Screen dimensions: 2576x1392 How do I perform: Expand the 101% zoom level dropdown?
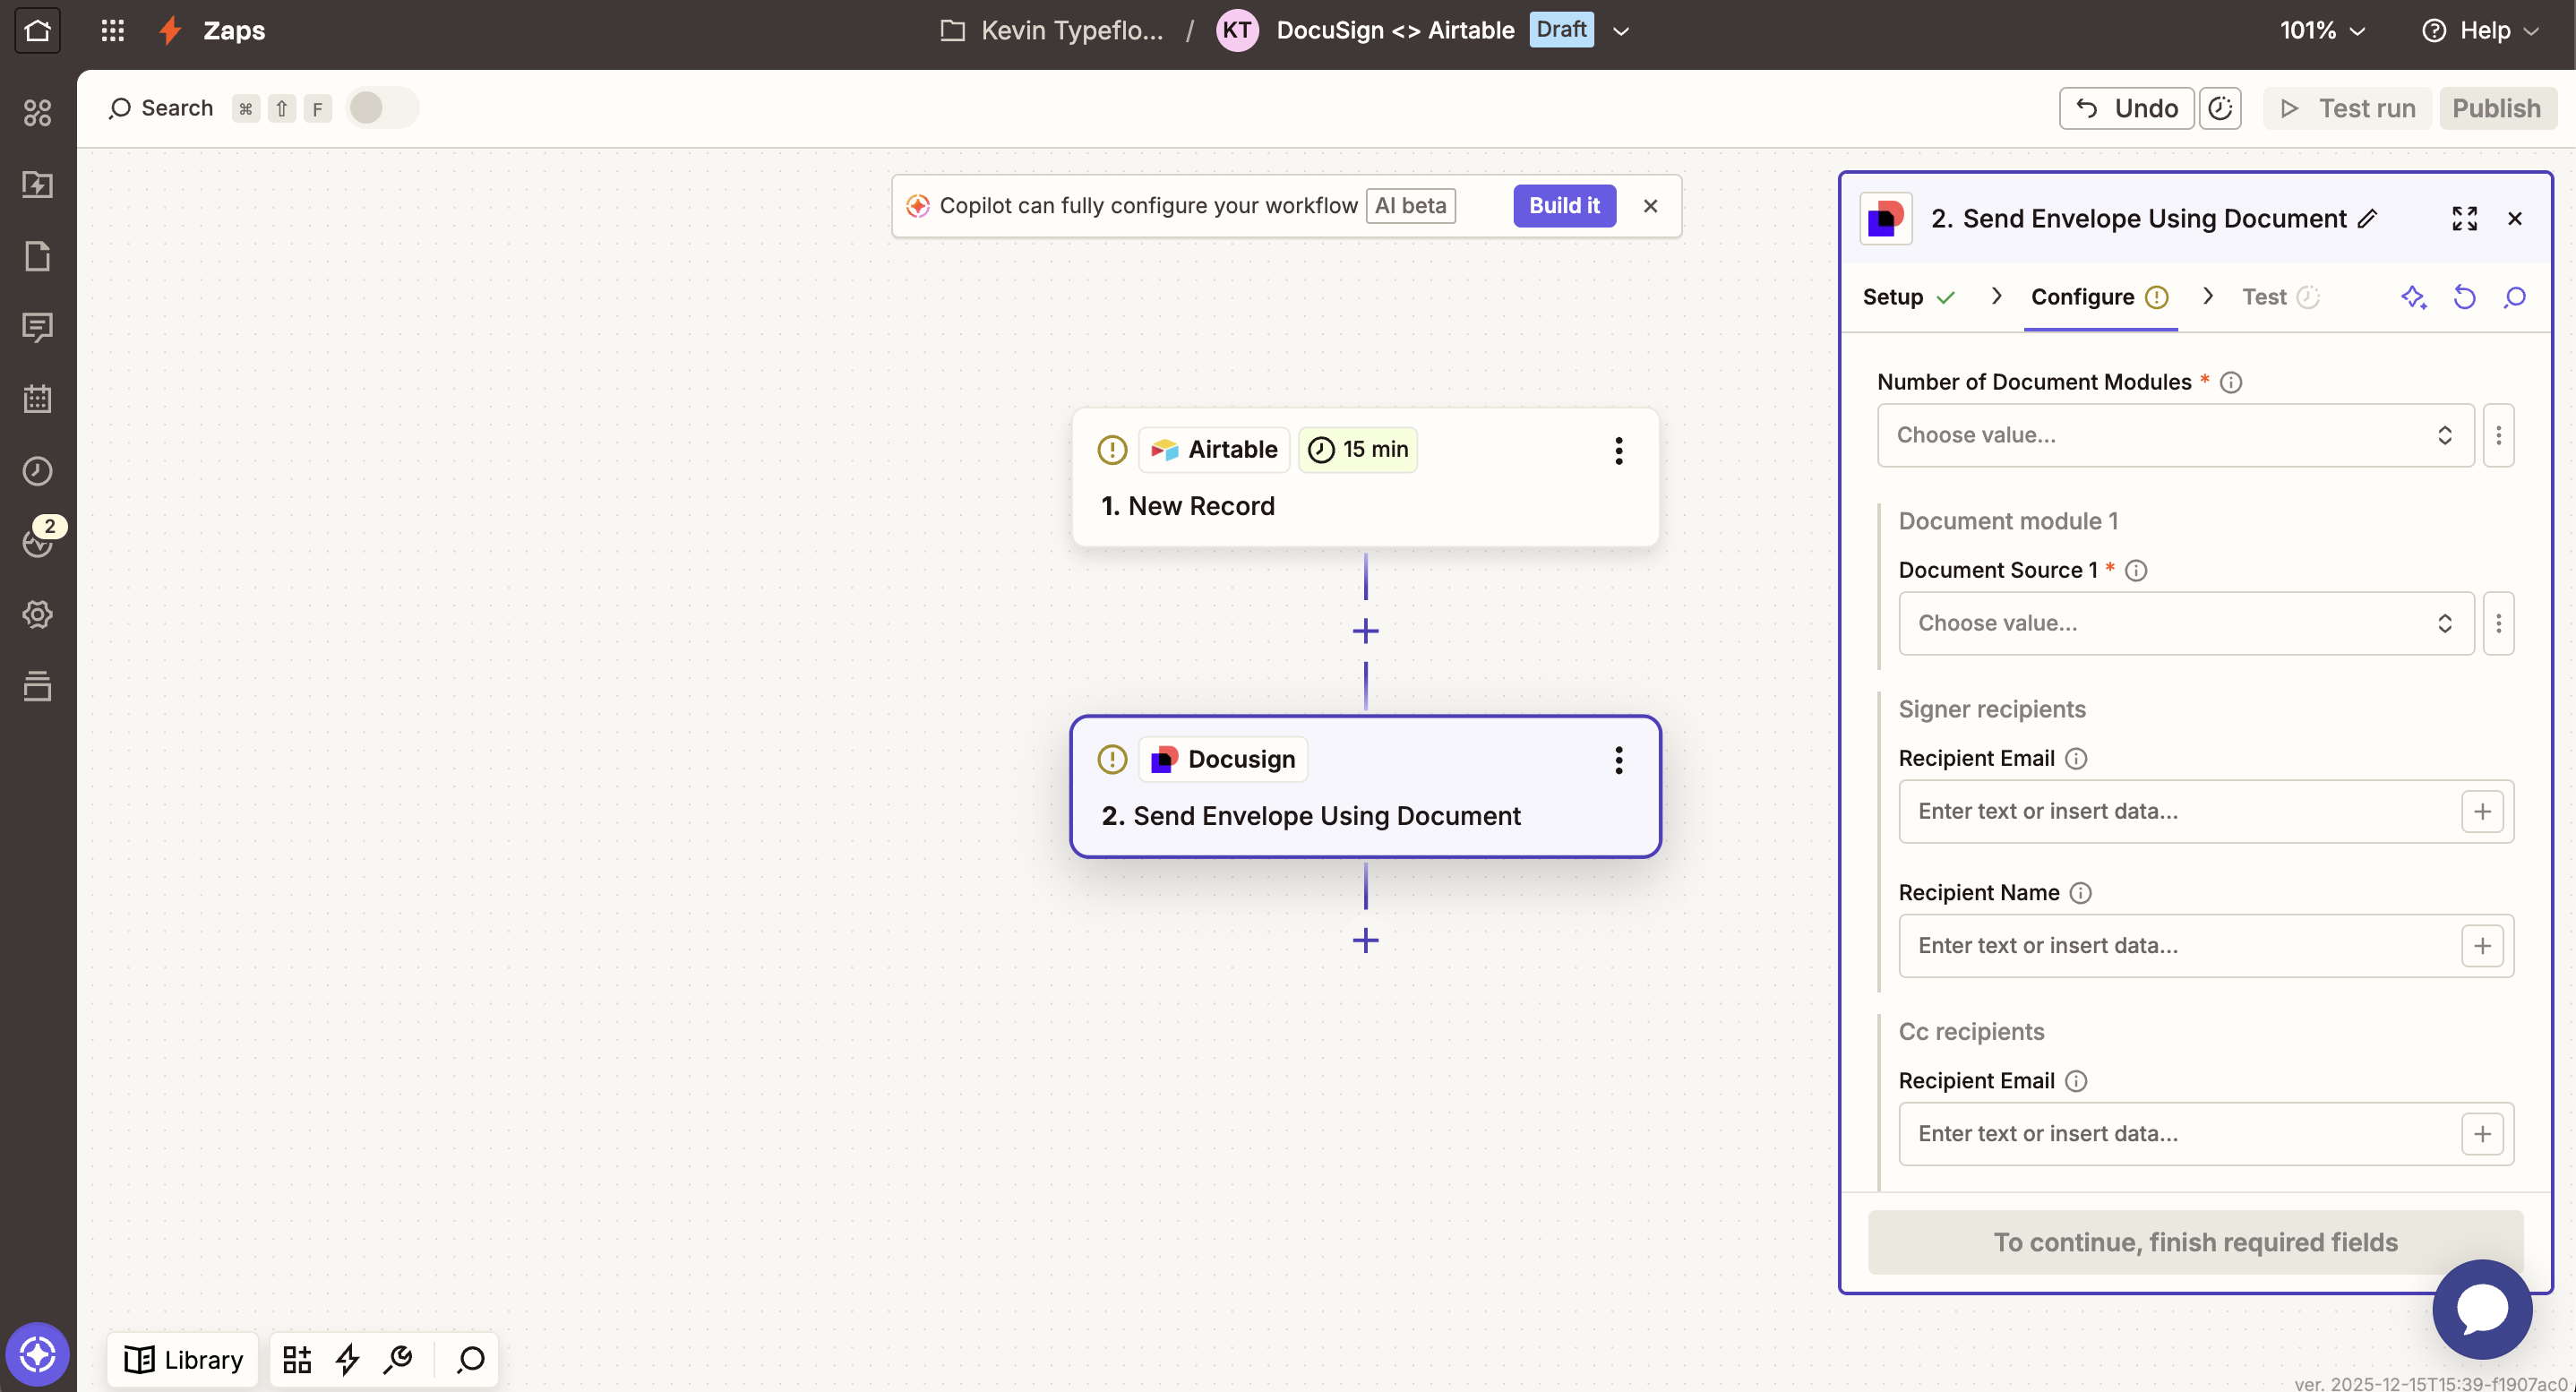click(2322, 30)
